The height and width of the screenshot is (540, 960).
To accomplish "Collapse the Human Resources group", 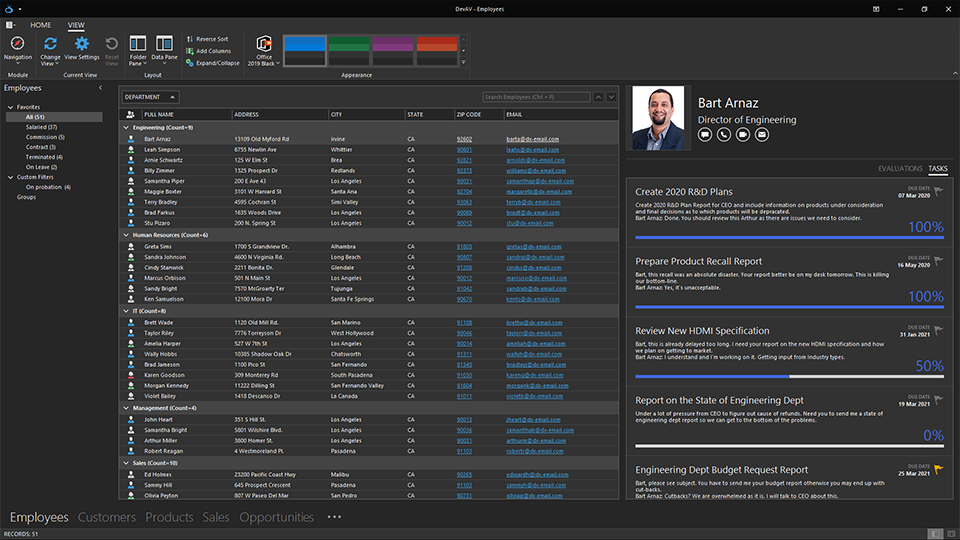I will [126, 235].
